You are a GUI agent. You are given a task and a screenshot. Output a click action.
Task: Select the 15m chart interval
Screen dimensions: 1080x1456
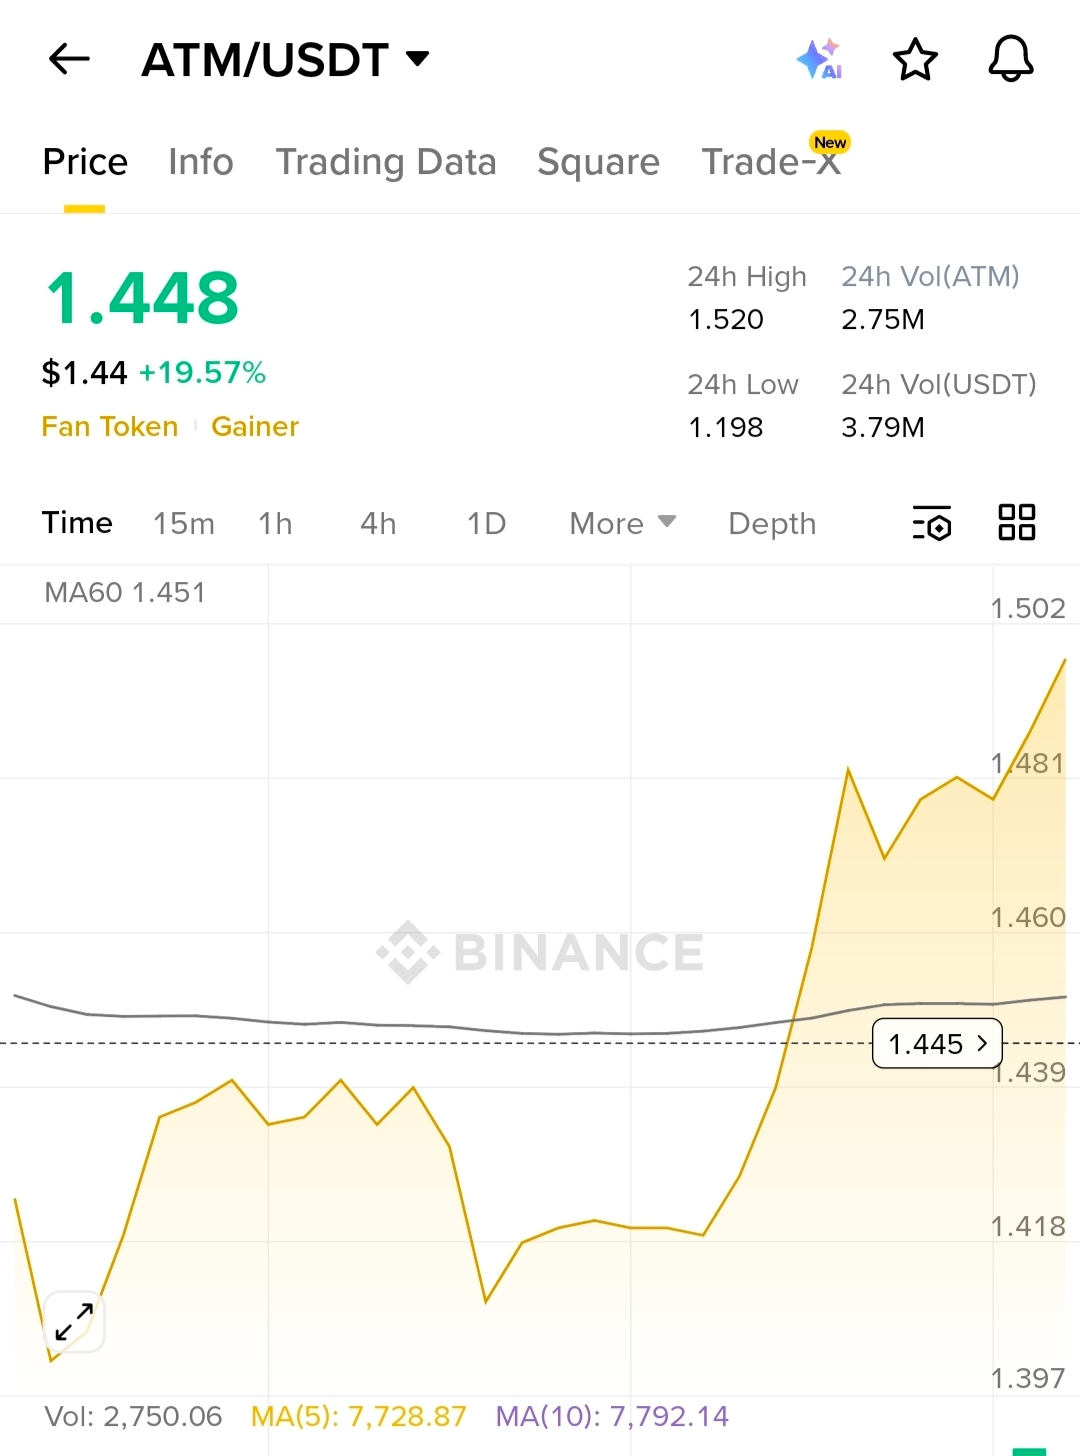pos(184,523)
